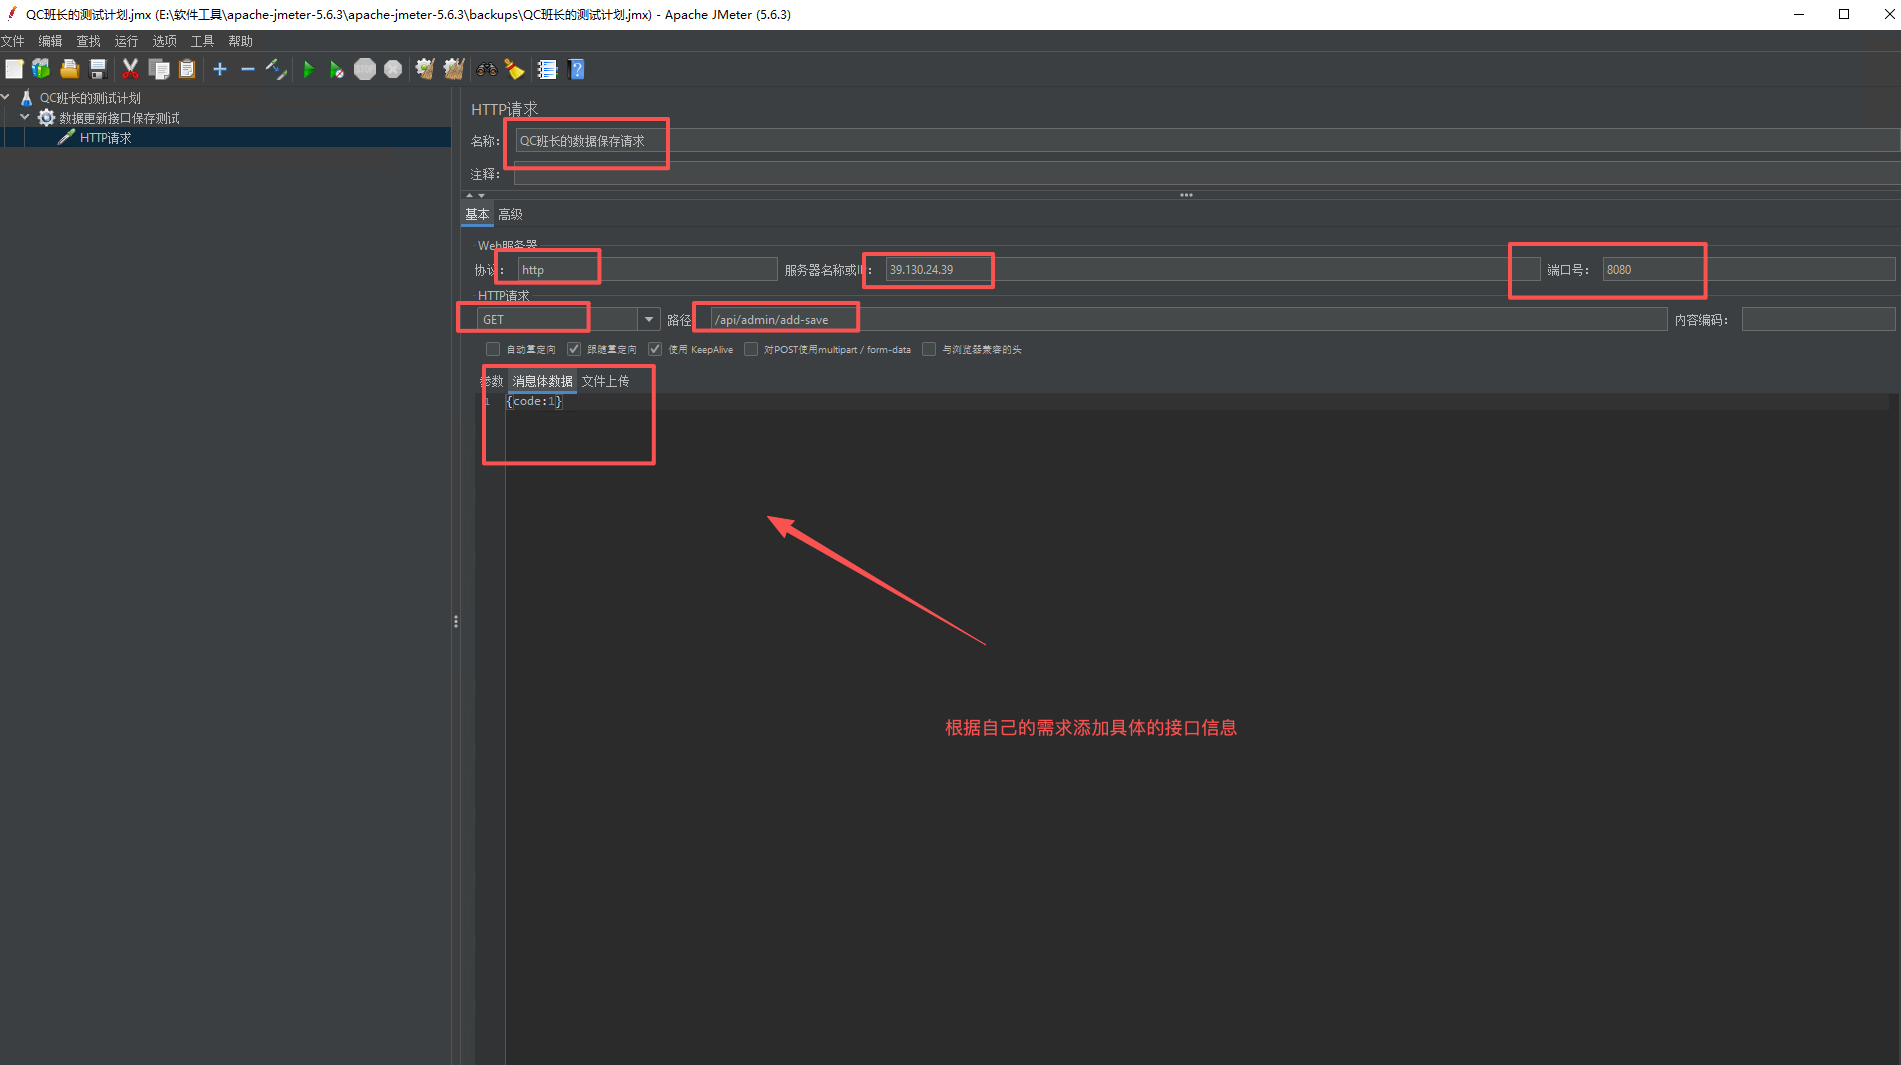Click the Paste clipboard icon
The image size is (1901, 1065).
click(187, 69)
